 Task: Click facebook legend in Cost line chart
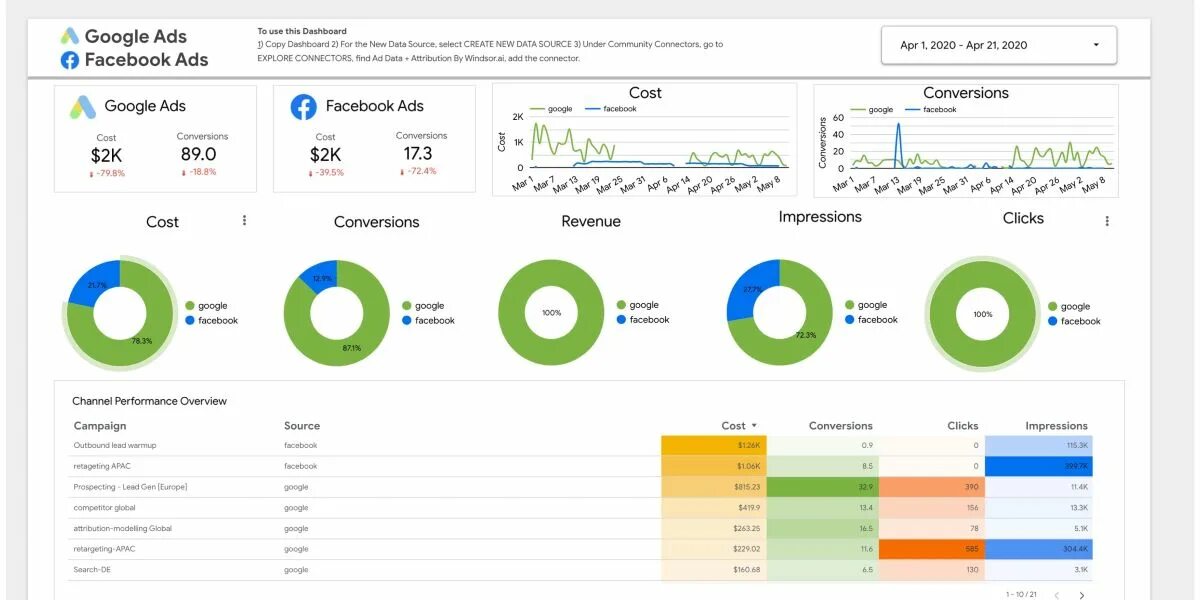tap(611, 109)
